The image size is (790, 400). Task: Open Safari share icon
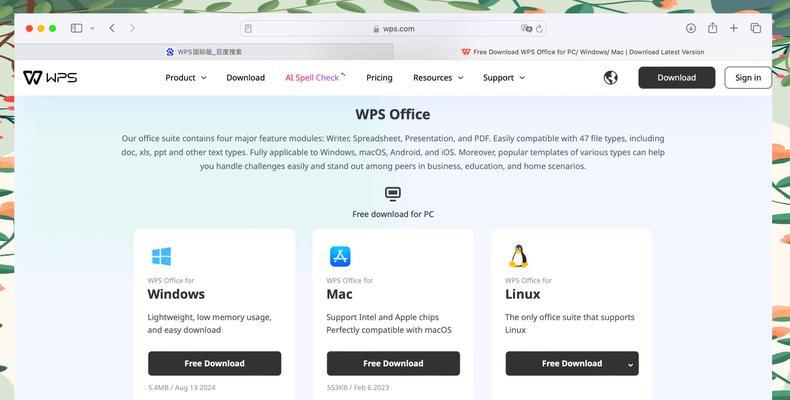pyautogui.click(x=712, y=28)
